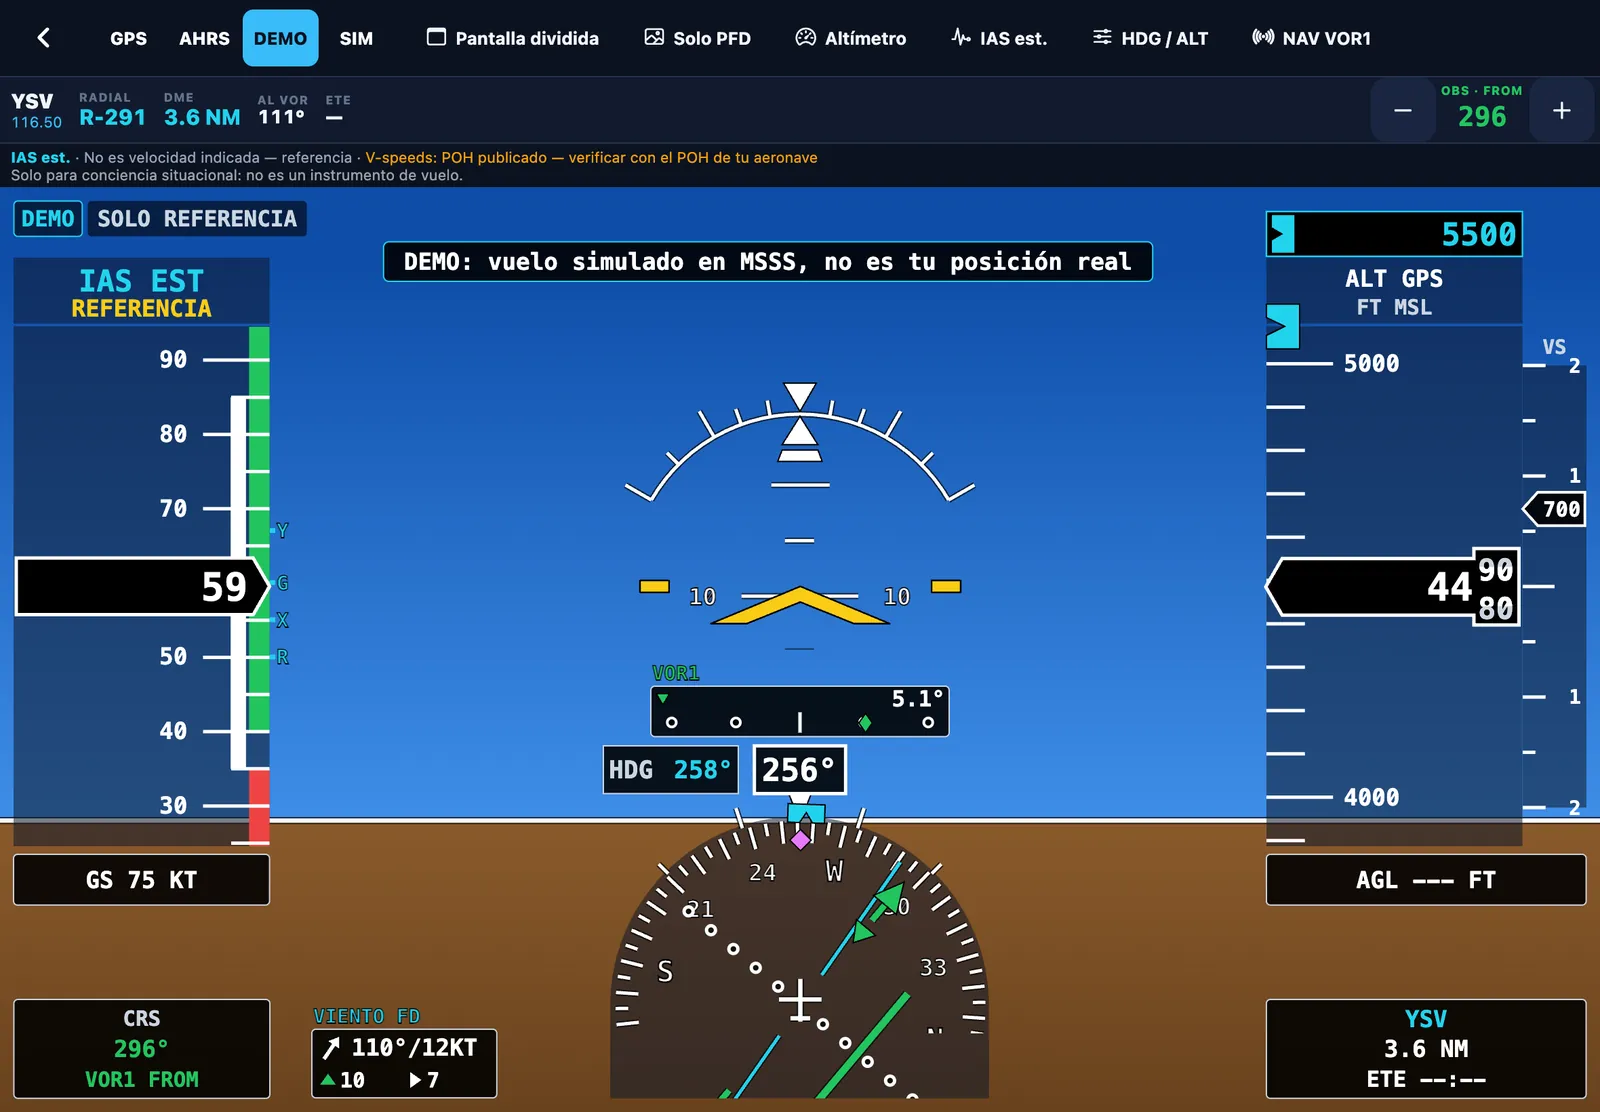
Task: Increase OBS with plus button
Action: point(1561,110)
